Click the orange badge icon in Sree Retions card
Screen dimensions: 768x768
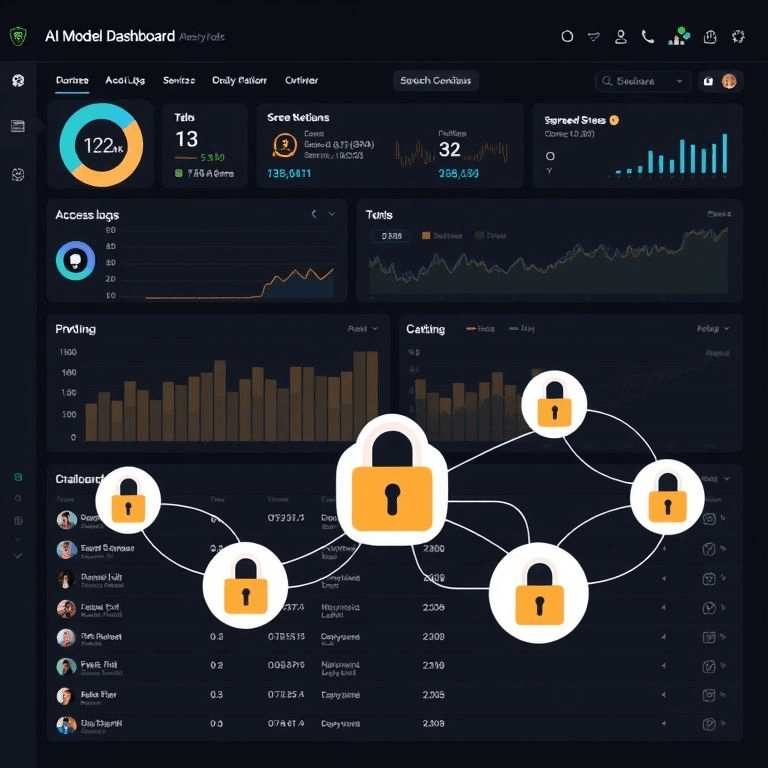tap(285, 145)
